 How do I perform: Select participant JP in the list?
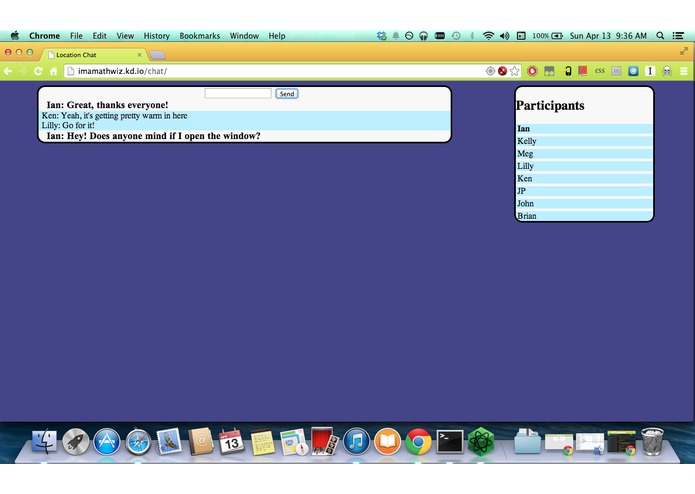click(584, 191)
